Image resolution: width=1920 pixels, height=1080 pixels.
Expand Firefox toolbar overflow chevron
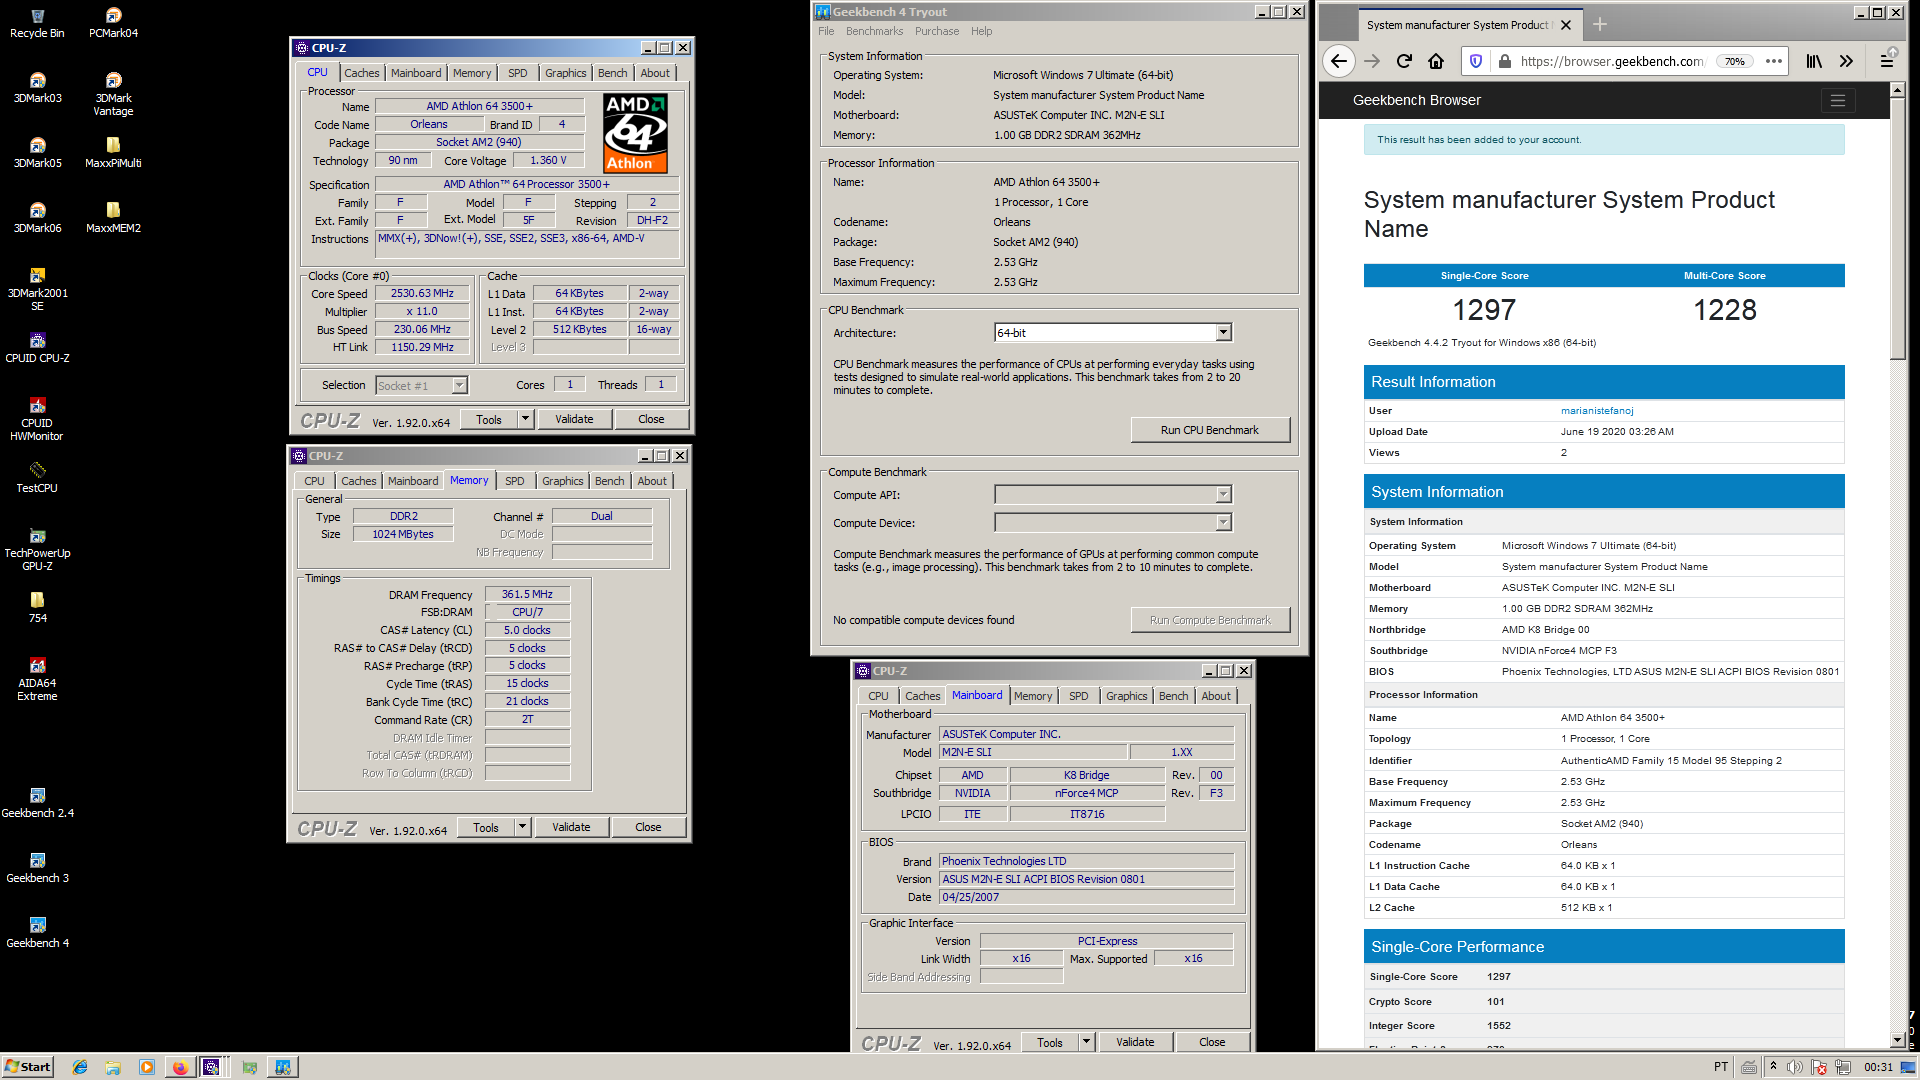(x=1846, y=61)
